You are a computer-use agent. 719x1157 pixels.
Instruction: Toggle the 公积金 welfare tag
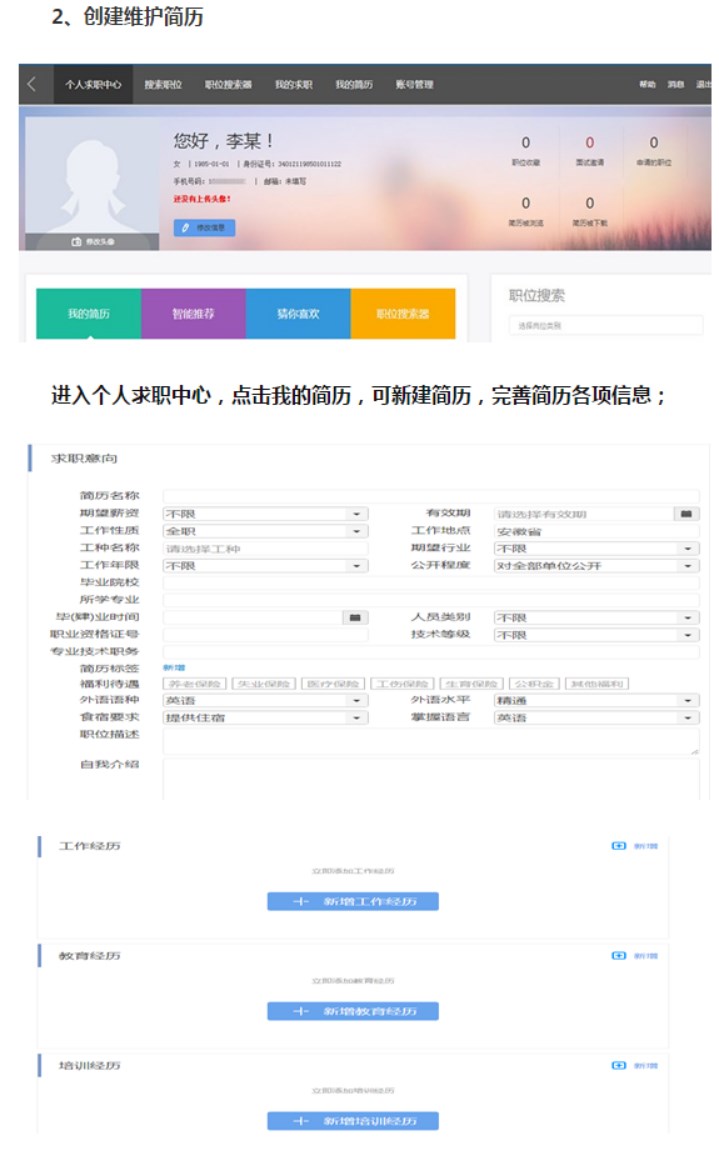pyautogui.click(x=532, y=684)
